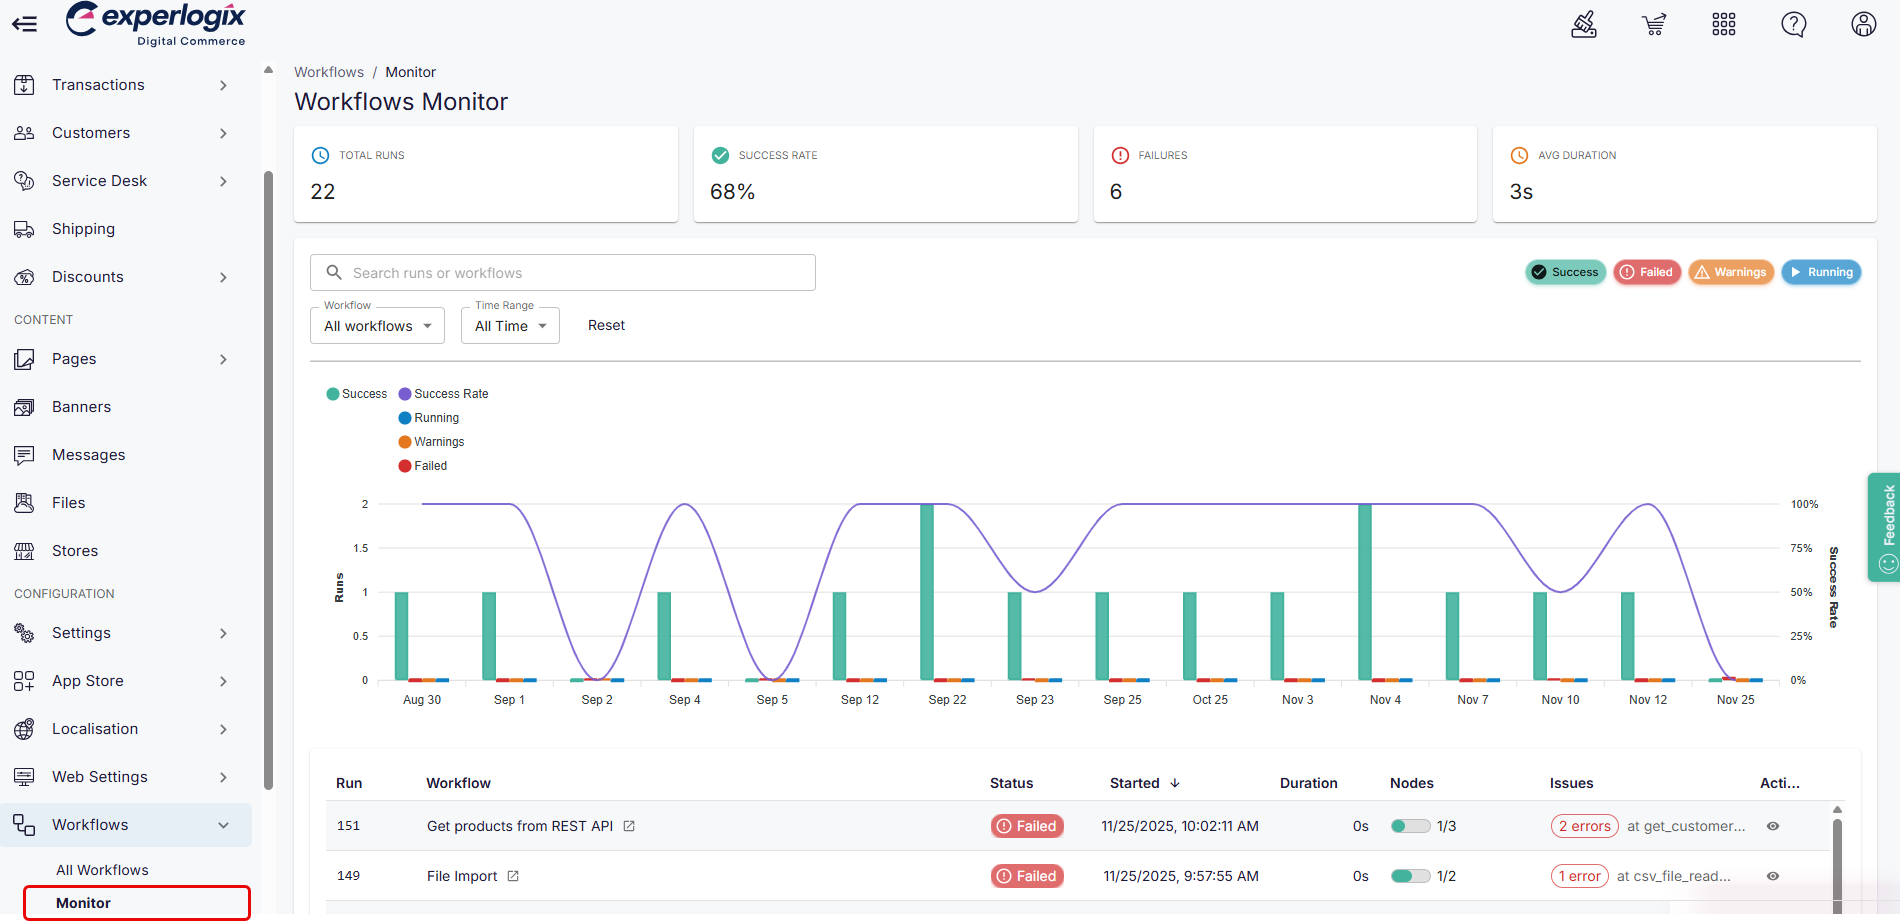Open the theme designer brush icon

(1584, 24)
